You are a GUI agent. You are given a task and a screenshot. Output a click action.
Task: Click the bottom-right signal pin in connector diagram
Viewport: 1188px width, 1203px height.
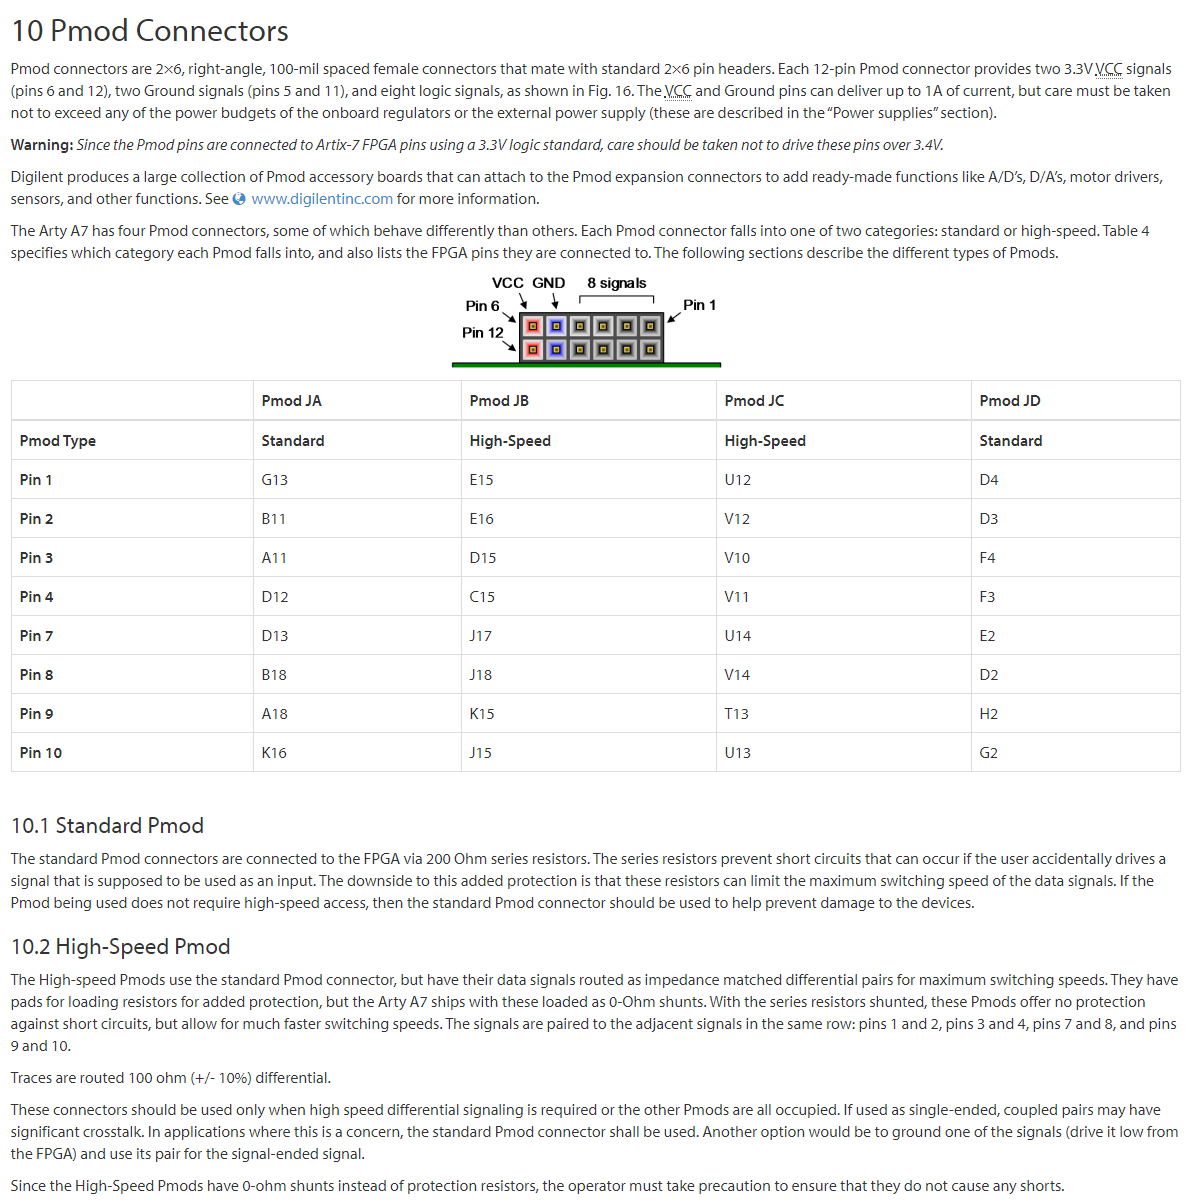click(x=650, y=349)
